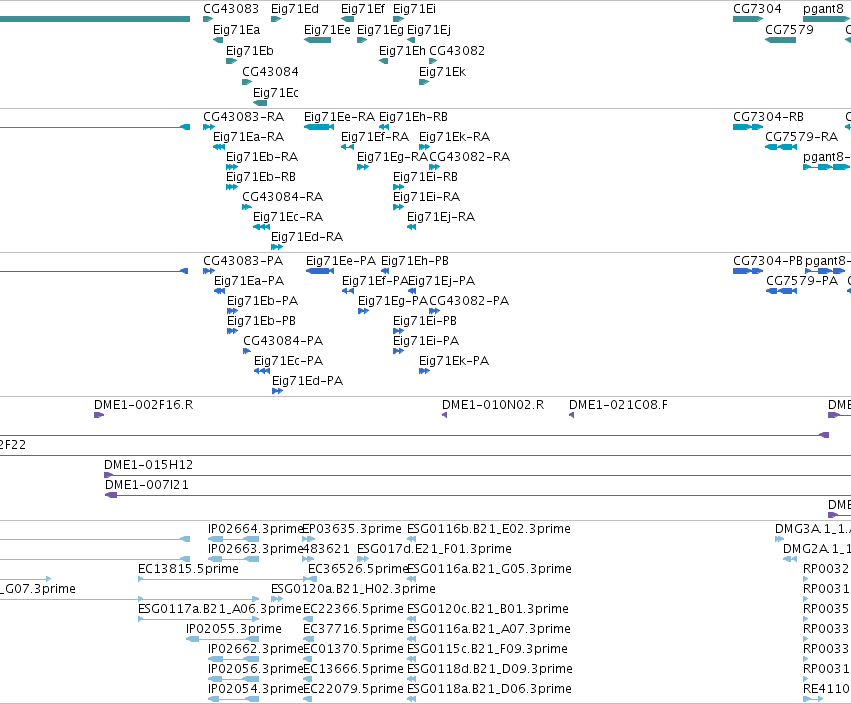Click the DME1-015H12 clone label
This screenshot has width=851, height=704.
click(149, 465)
